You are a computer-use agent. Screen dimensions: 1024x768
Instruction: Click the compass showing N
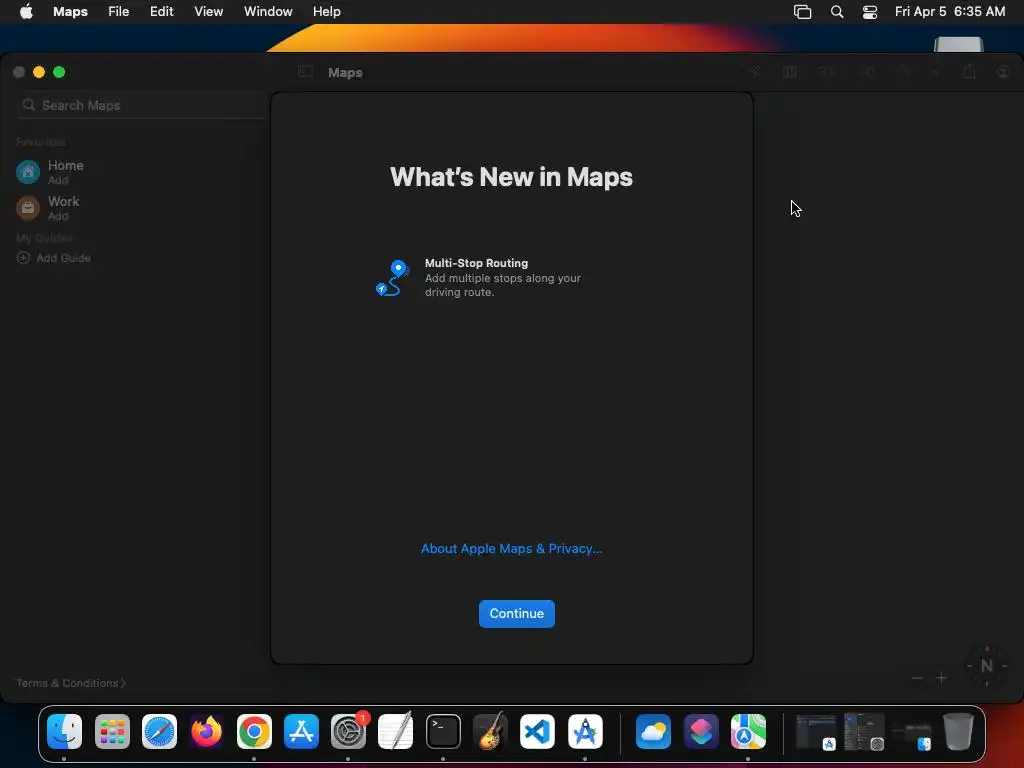point(987,665)
